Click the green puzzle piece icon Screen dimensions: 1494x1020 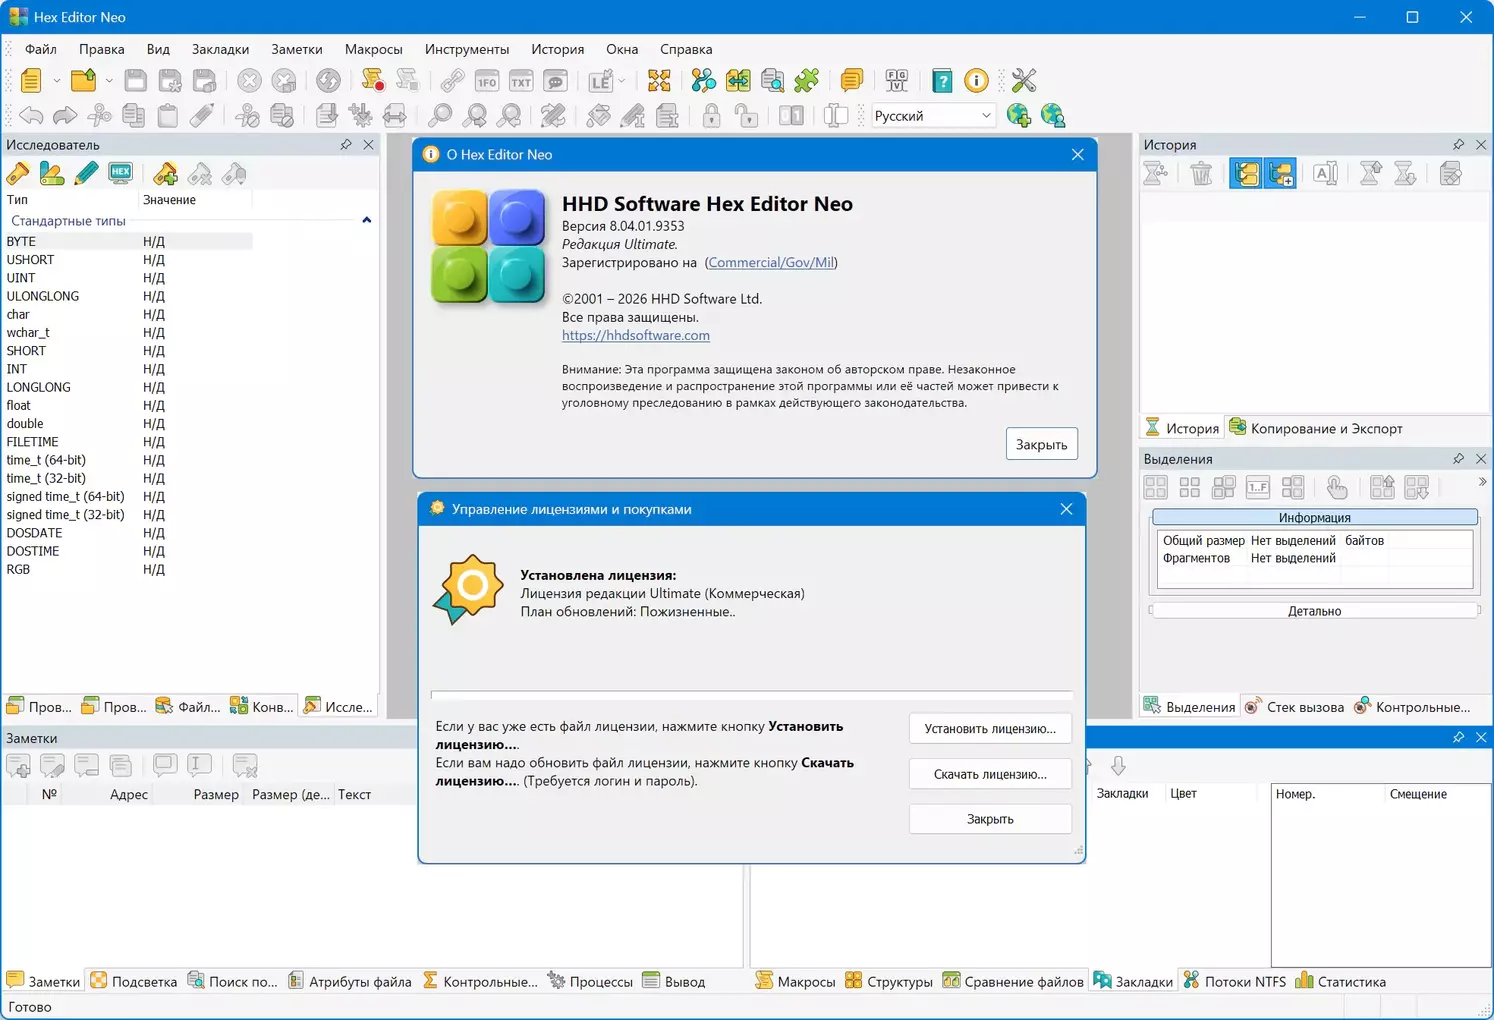point(807,81)
